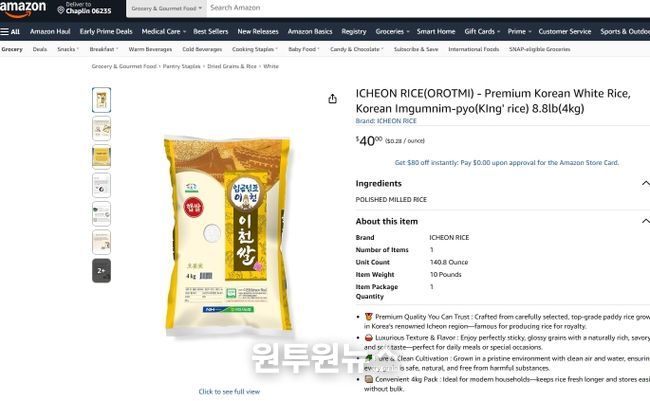This screenshot has height=401, width=650.
Task: Collapse the About this item section
Action: tap(645, 221)
